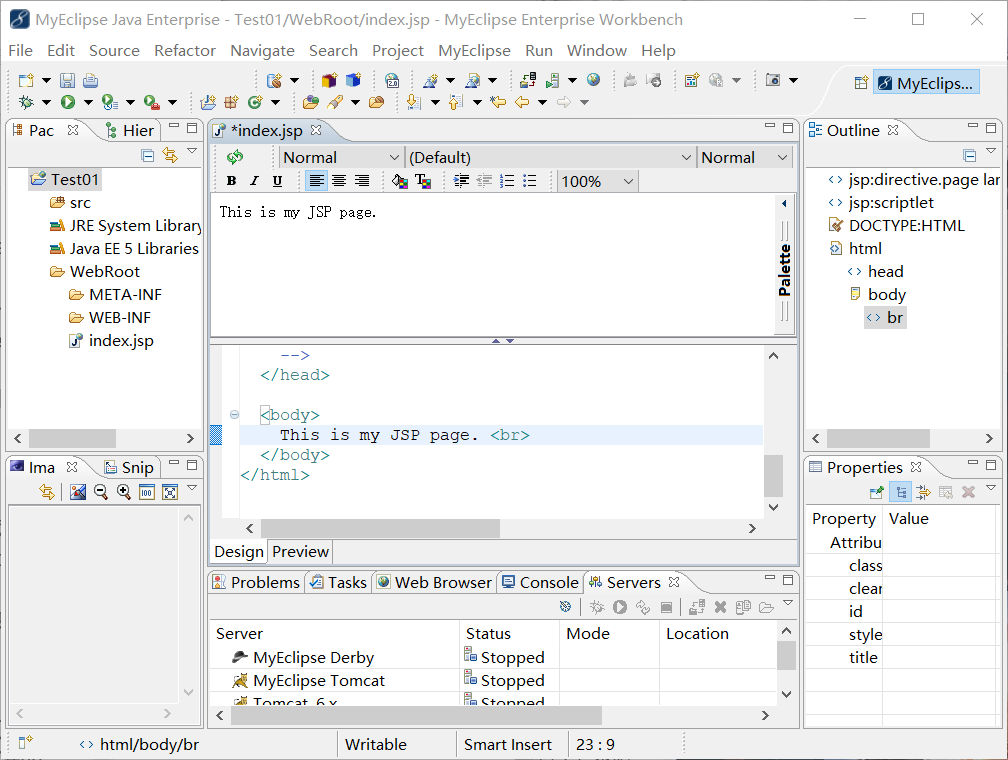Open the File menu
The height and width of the screenshot is (760, 1008).
point(21,50)
